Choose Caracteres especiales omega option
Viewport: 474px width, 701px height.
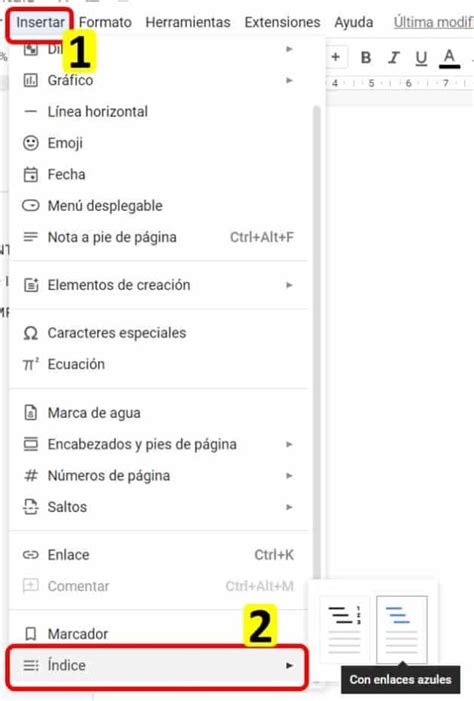click(x=159, y=333)
